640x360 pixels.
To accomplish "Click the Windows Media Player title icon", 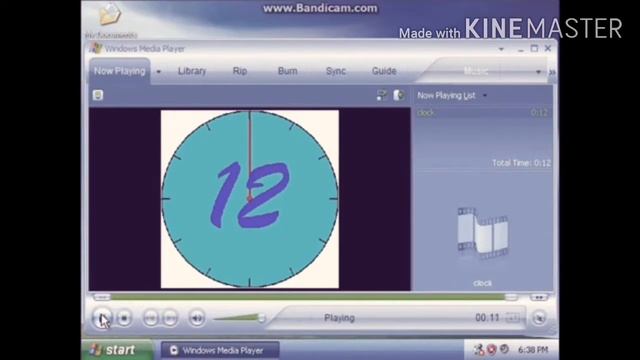I will coord(96,48).
